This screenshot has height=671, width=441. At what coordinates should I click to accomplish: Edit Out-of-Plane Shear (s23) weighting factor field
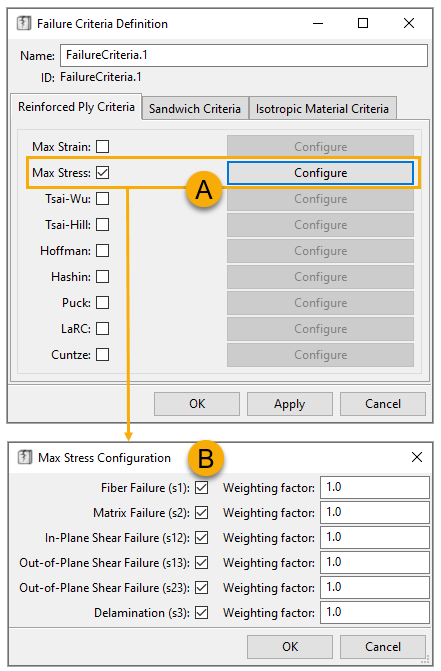tap(375, 588)
